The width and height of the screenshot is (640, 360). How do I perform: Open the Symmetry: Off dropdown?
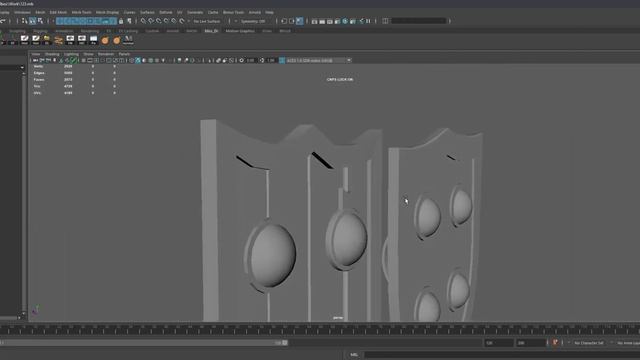pos(253,21)
